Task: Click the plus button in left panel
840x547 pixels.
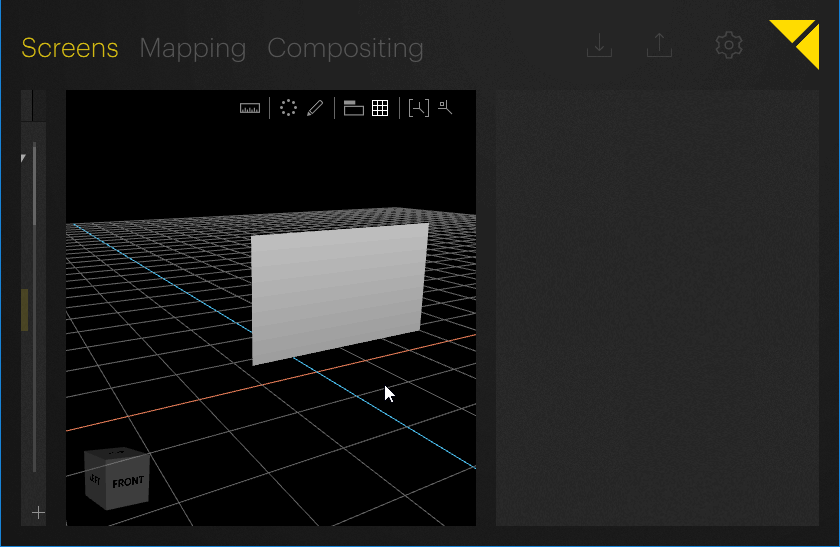Action: pos(38,513)
